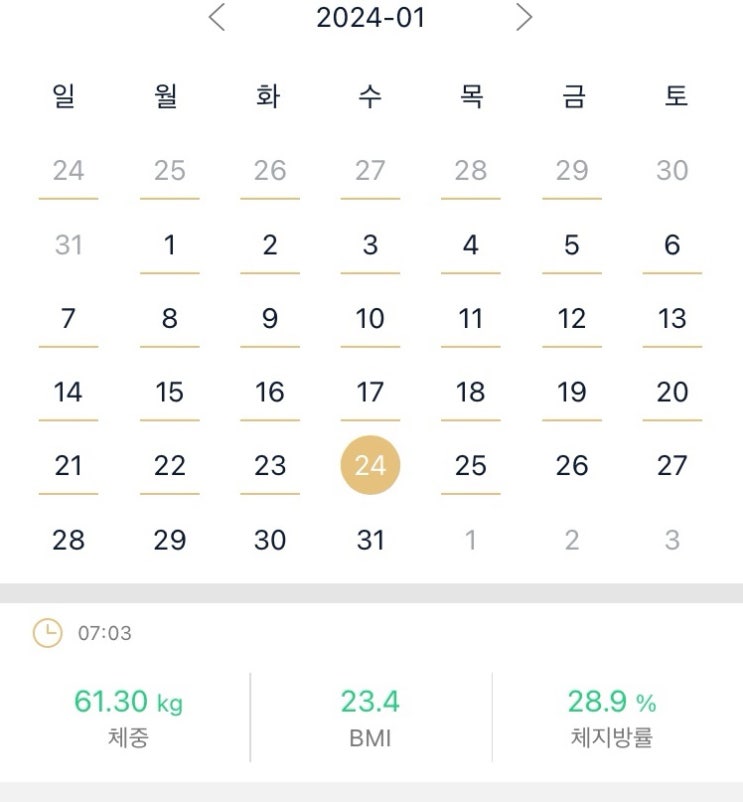Select January 1 on the calendar
This screenshot has width=743, height=802.
(x=169, y=245)
